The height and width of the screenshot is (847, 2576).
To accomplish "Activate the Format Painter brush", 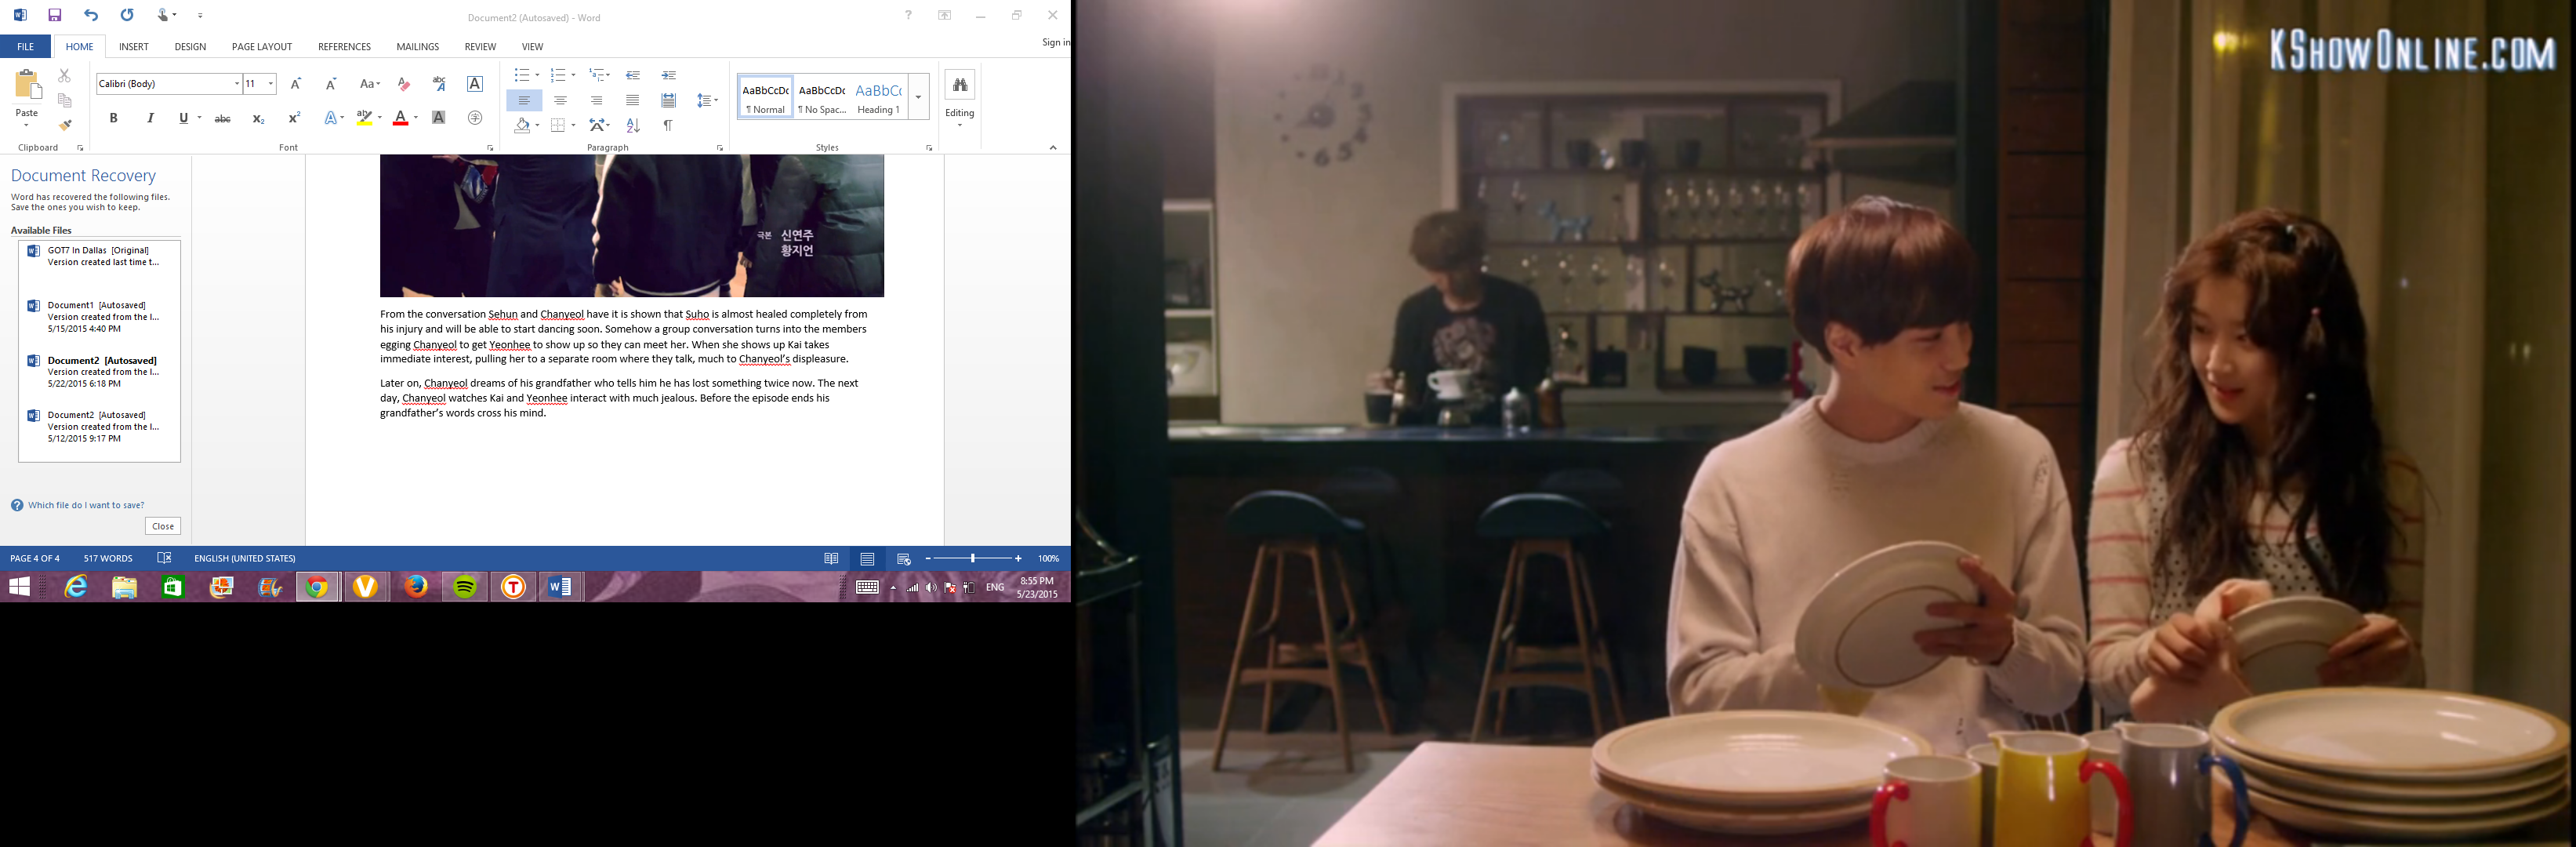I will 64,125.
